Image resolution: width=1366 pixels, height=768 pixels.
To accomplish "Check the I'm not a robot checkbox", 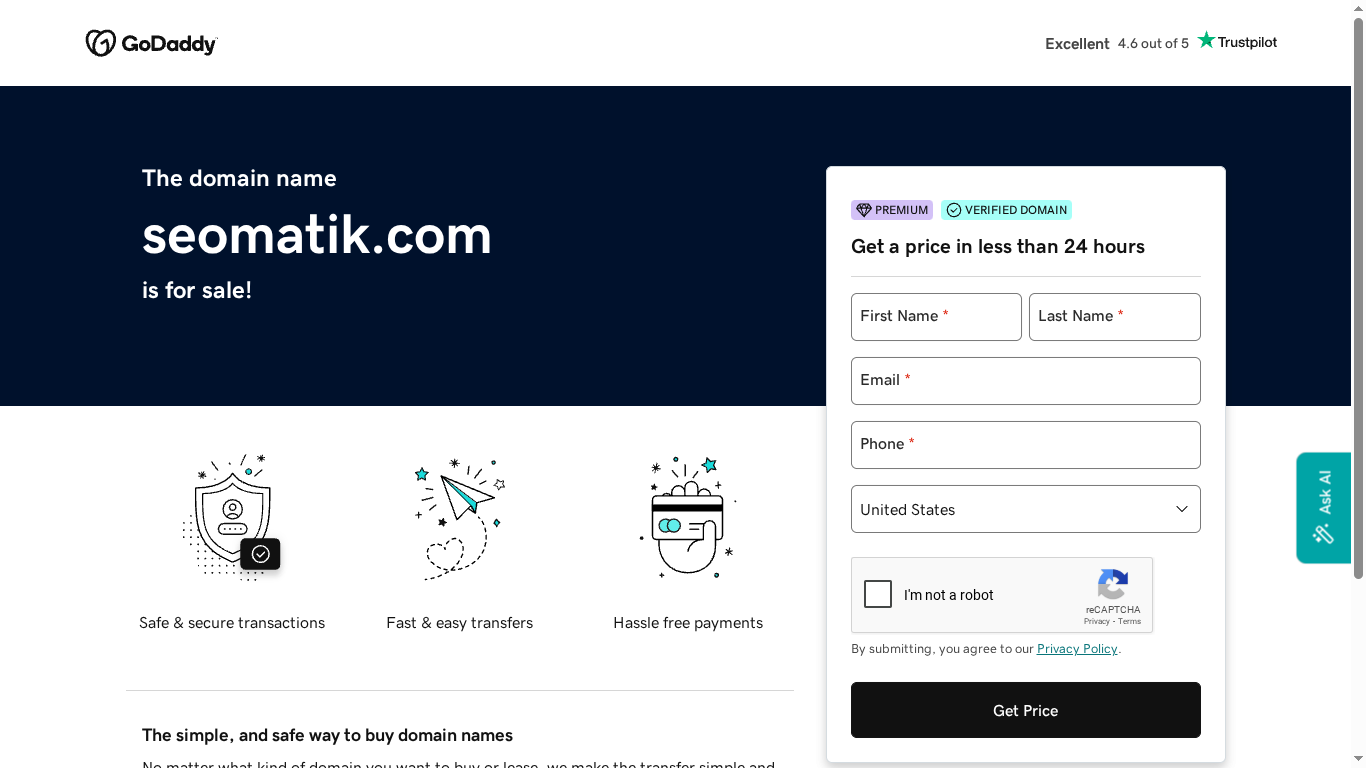I will pos(878,594).
